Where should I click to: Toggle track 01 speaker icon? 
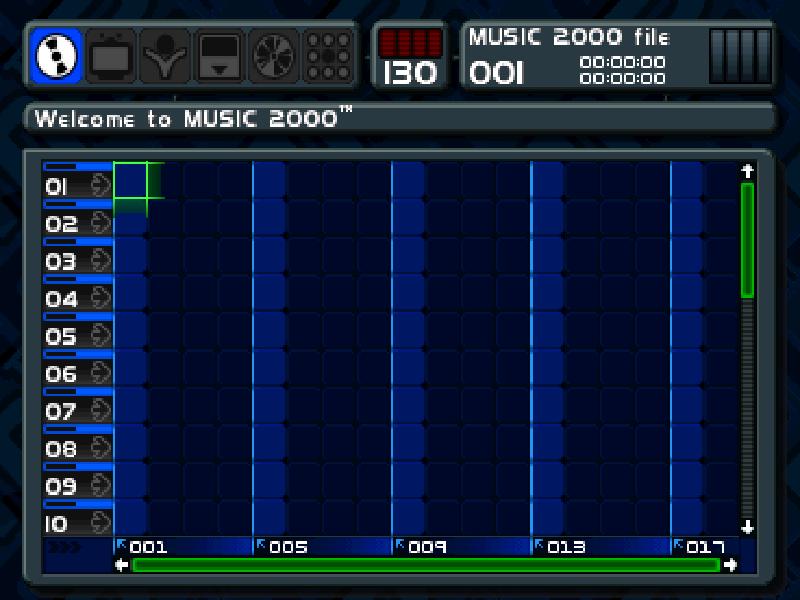pos(101,185)
